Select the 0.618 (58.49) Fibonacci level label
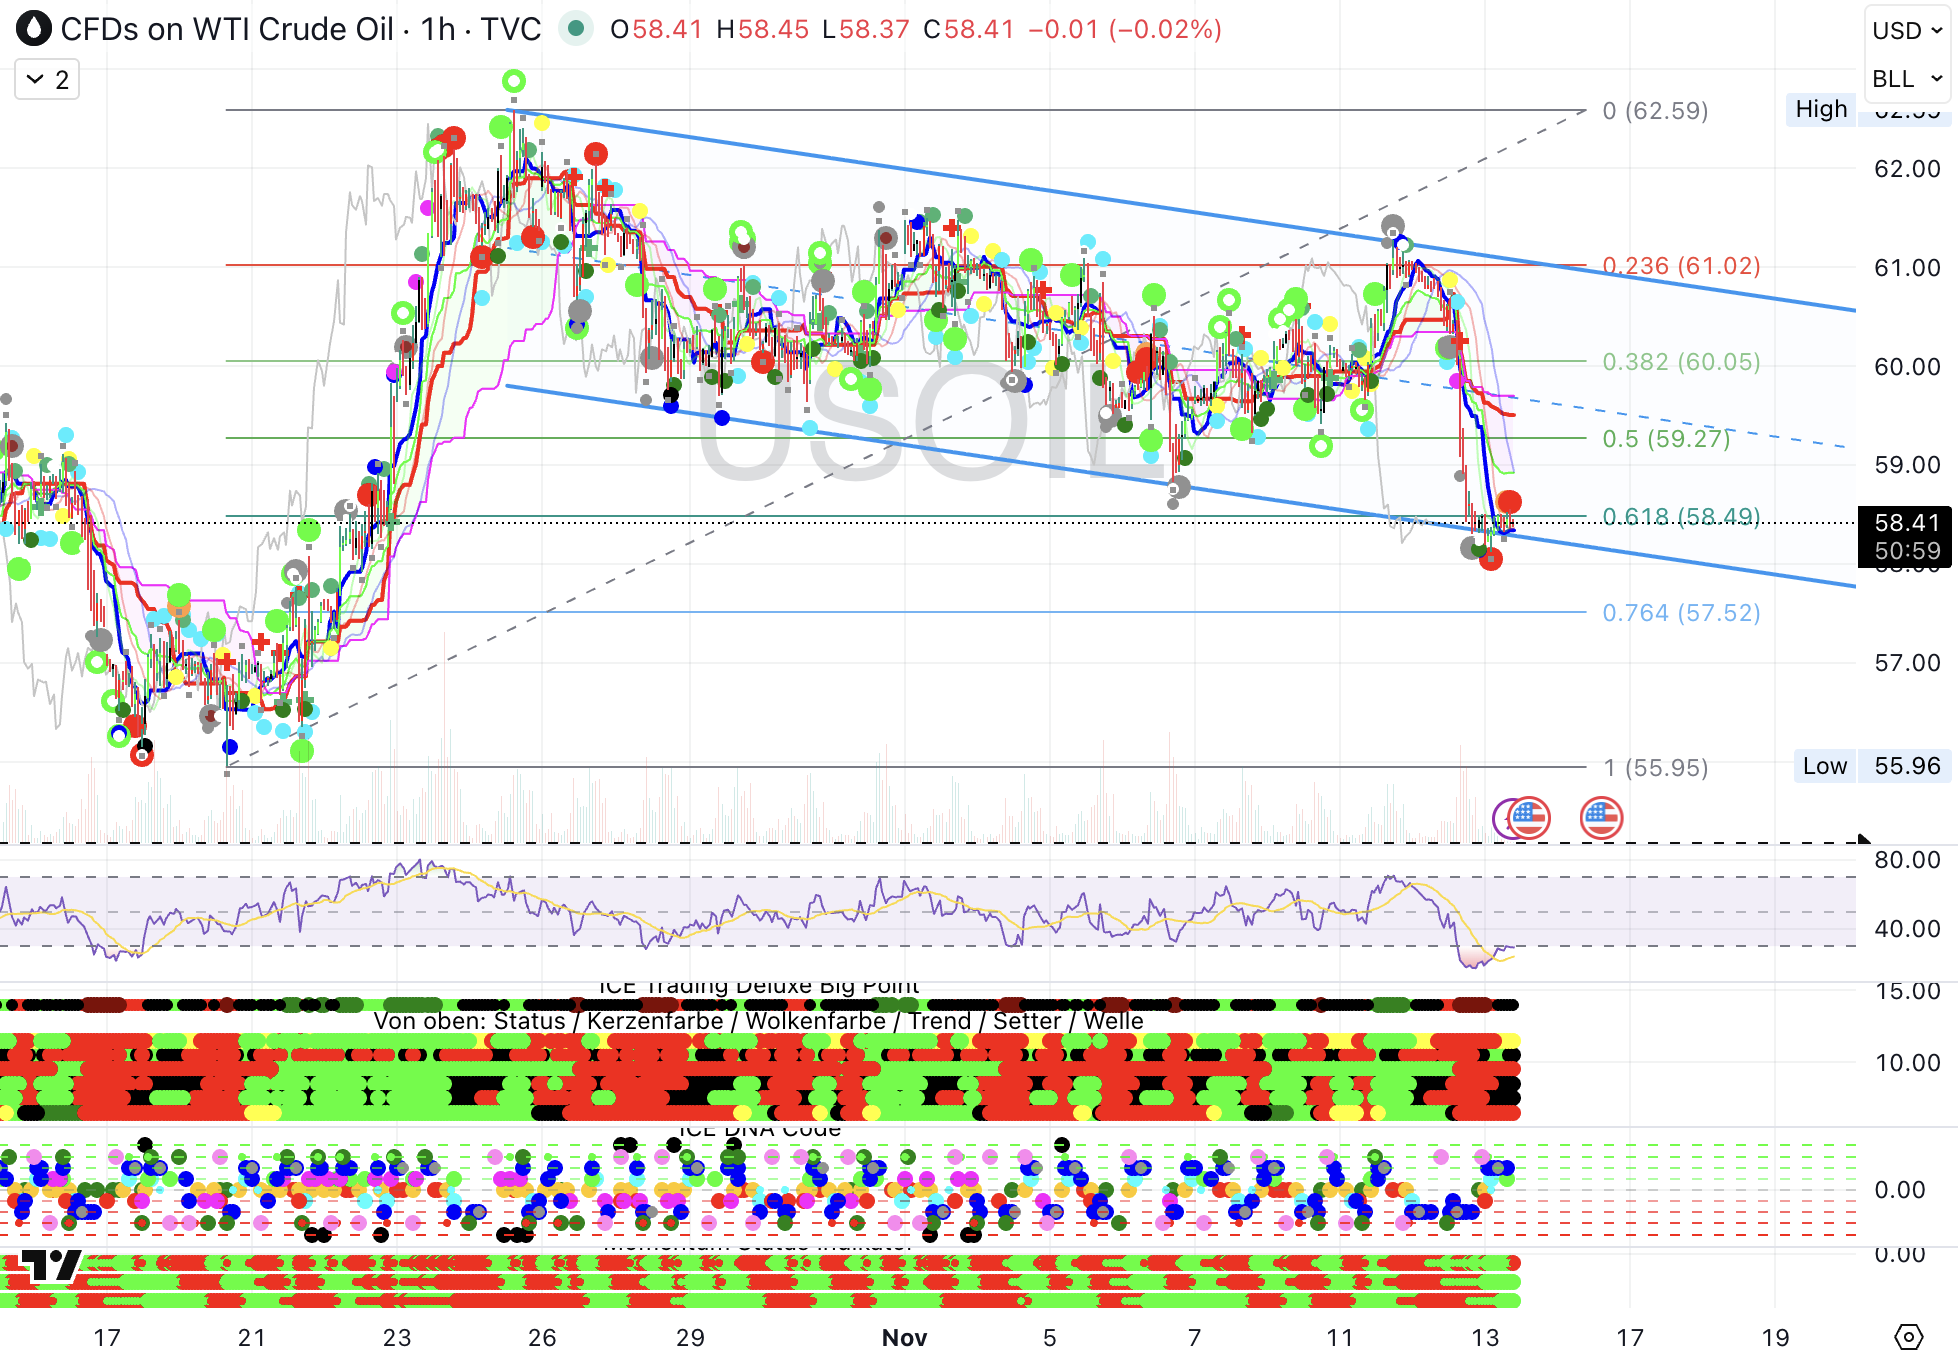This screenshot has height=1360, width=1958. pos(1680,517)
